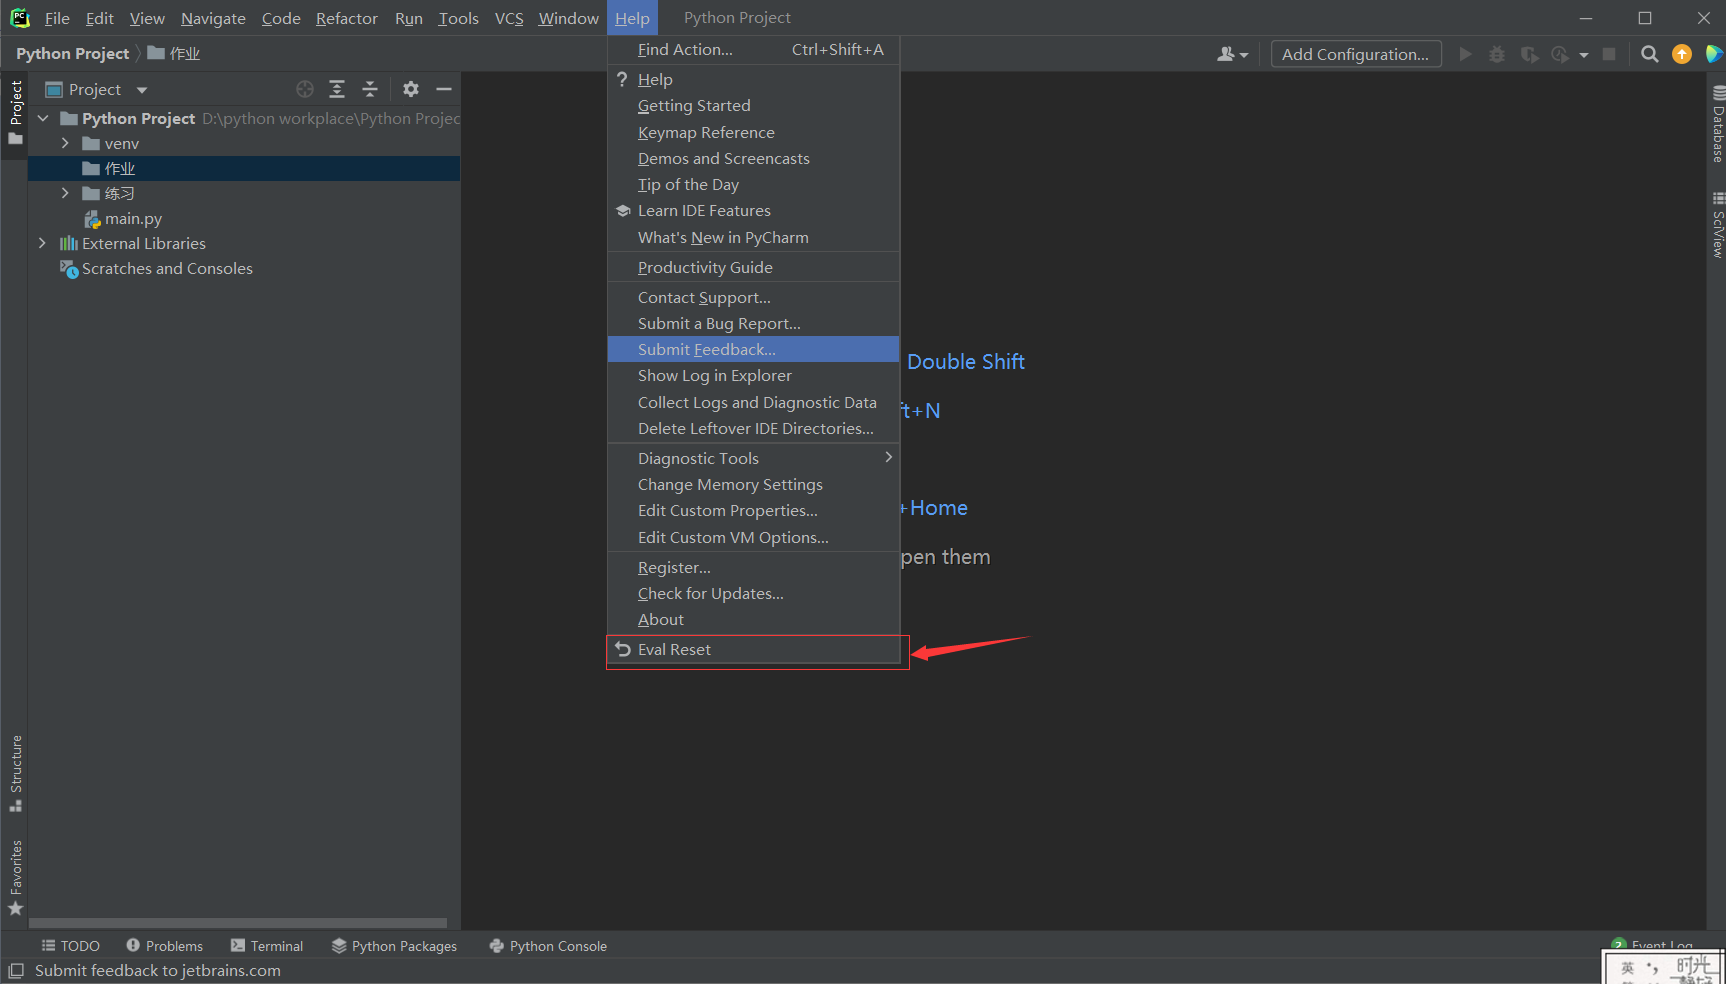This screenshot has height=984, width=1726.
Task: Click the orange IDE update arrow icon
Action: point(1682,54)
